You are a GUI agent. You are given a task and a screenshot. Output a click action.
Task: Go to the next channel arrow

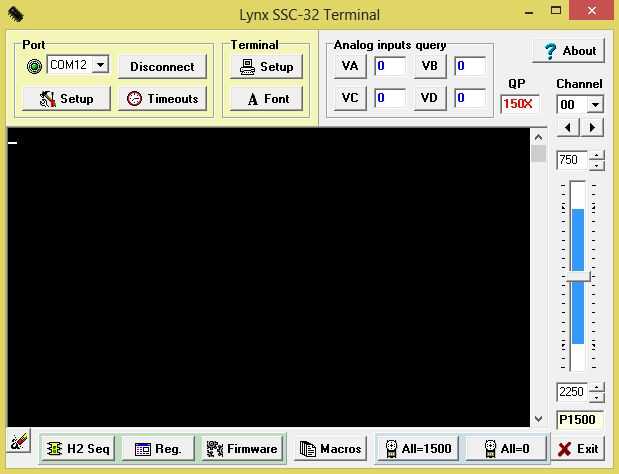point(592,127)
